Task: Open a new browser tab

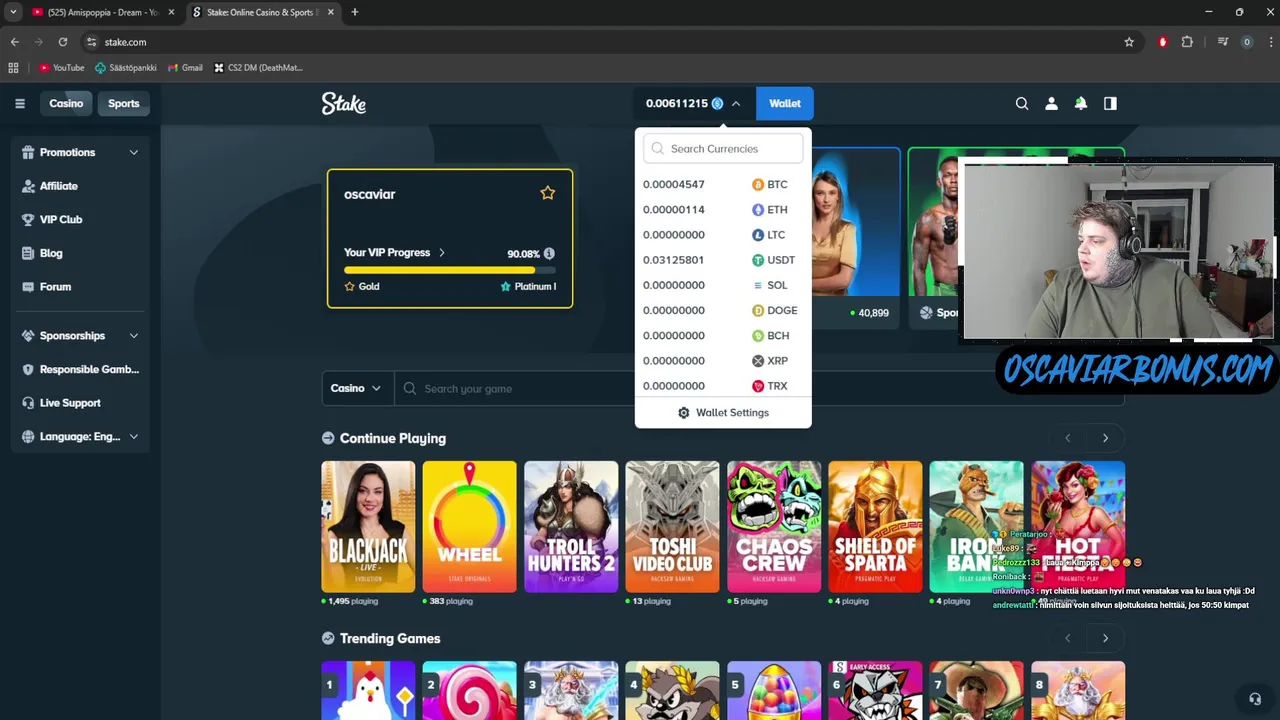Action: point(355,12)
